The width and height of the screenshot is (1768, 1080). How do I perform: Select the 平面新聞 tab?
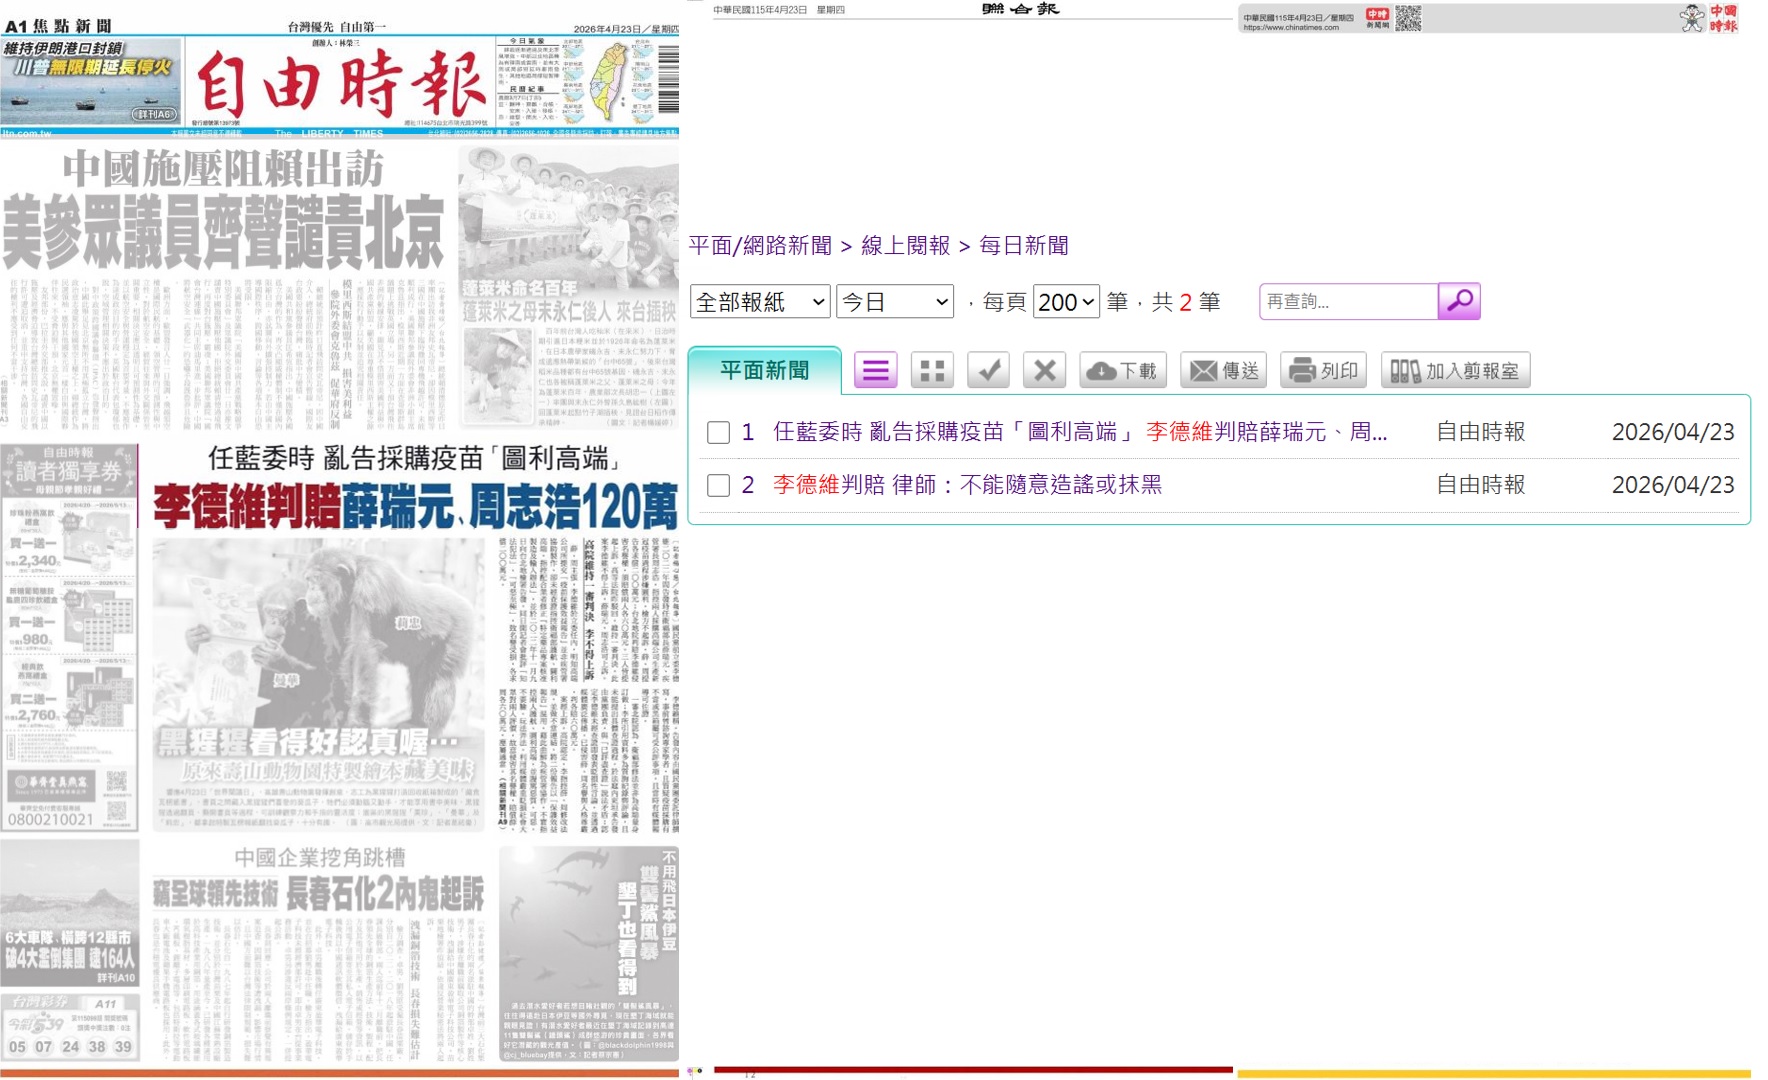pyautogui.click(x=764, y=370)
